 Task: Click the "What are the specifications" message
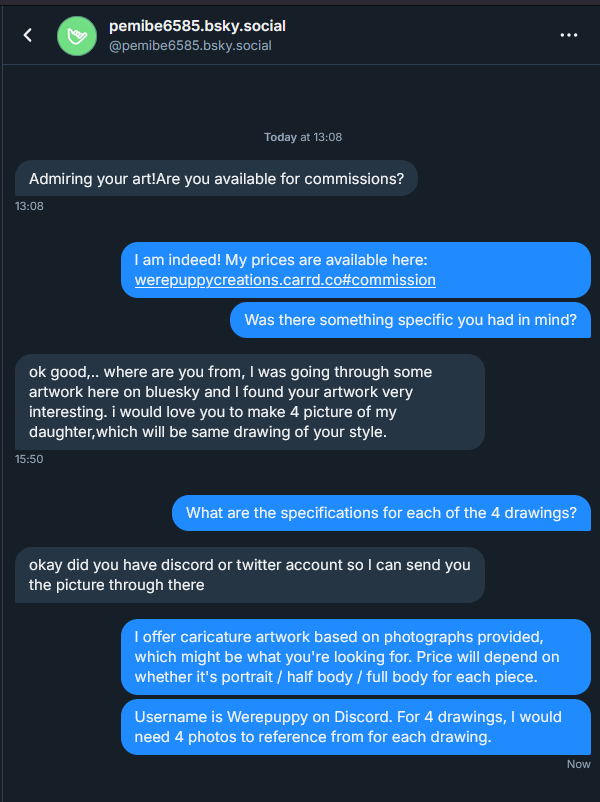pos(381,513)
